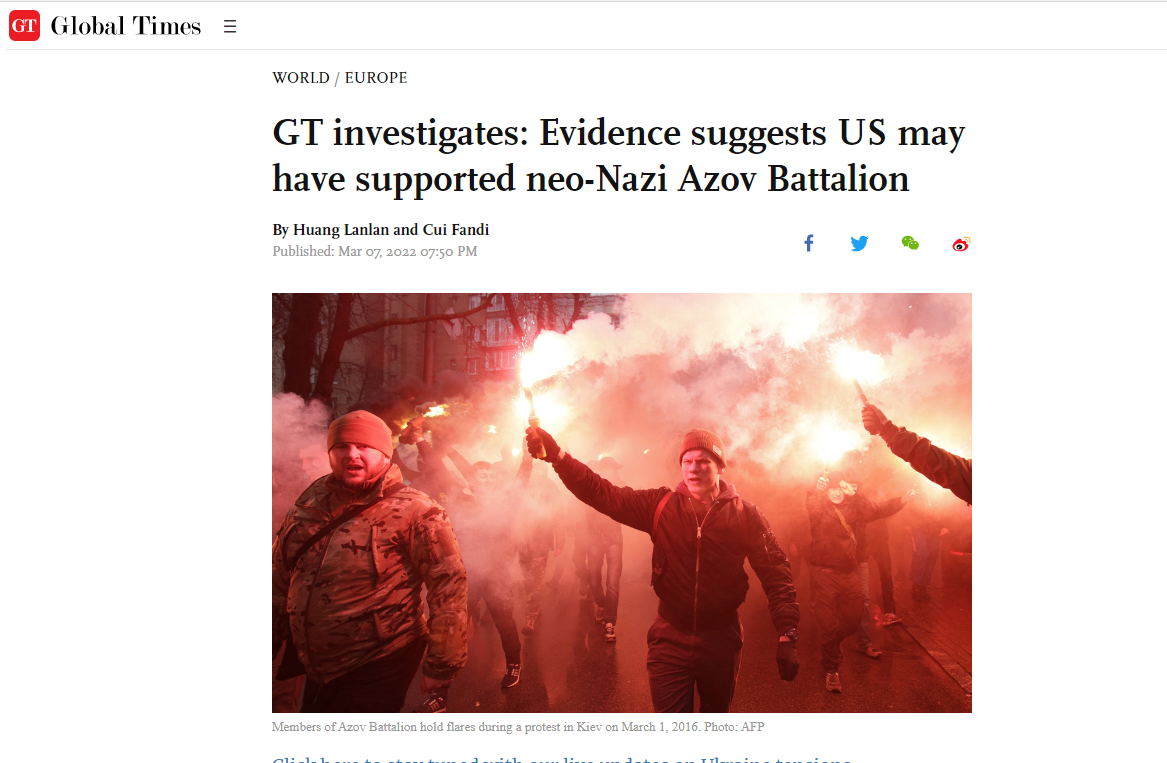Screen dimensions: 1167x763
Task: Share article via Twitter bird icon
Action: coord(860,243)
